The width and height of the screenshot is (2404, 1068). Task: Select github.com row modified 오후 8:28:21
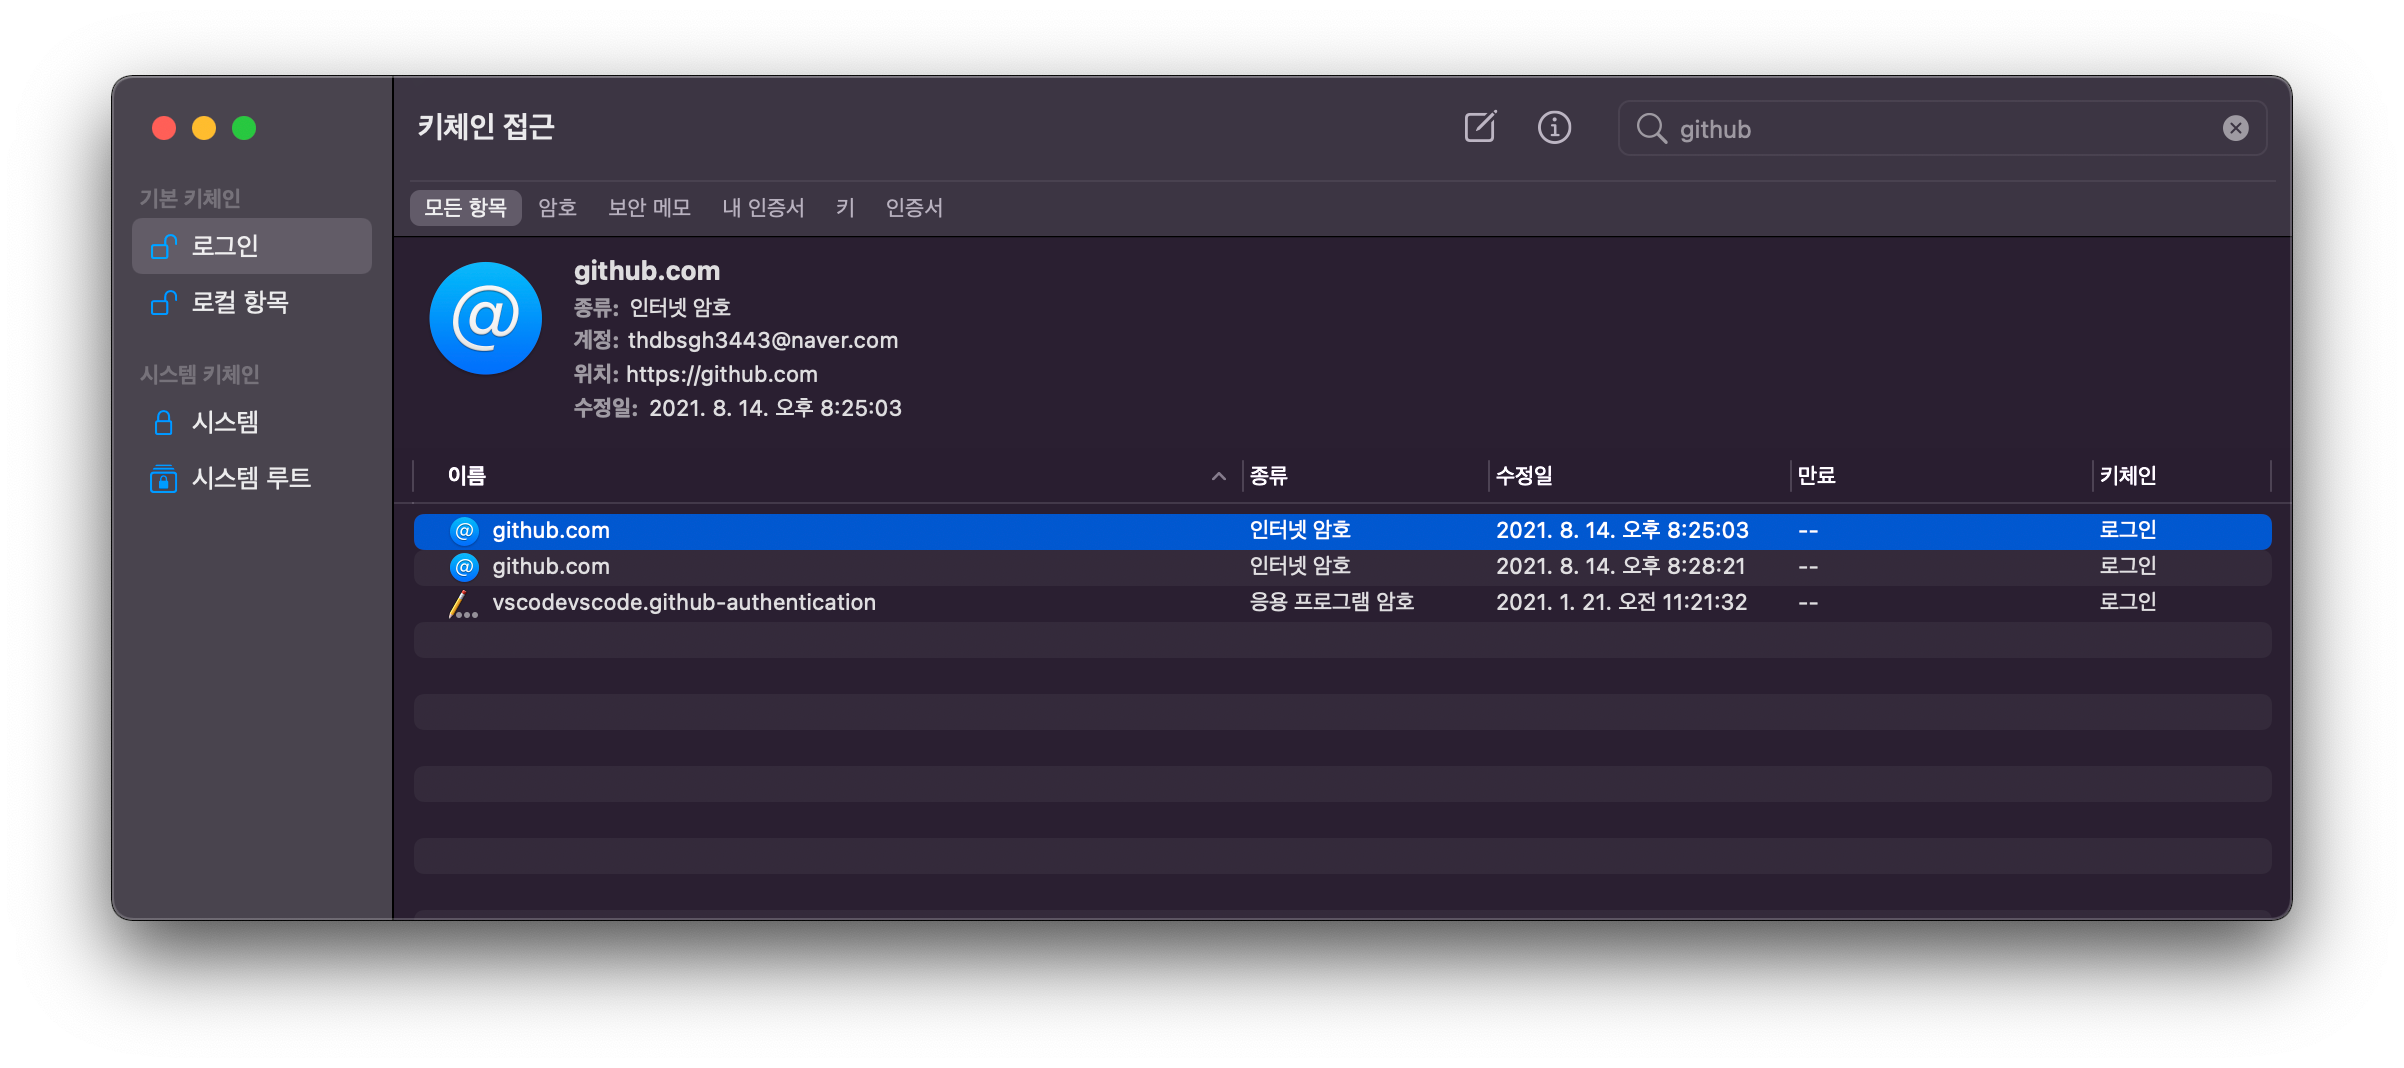tap(1342, 567)
